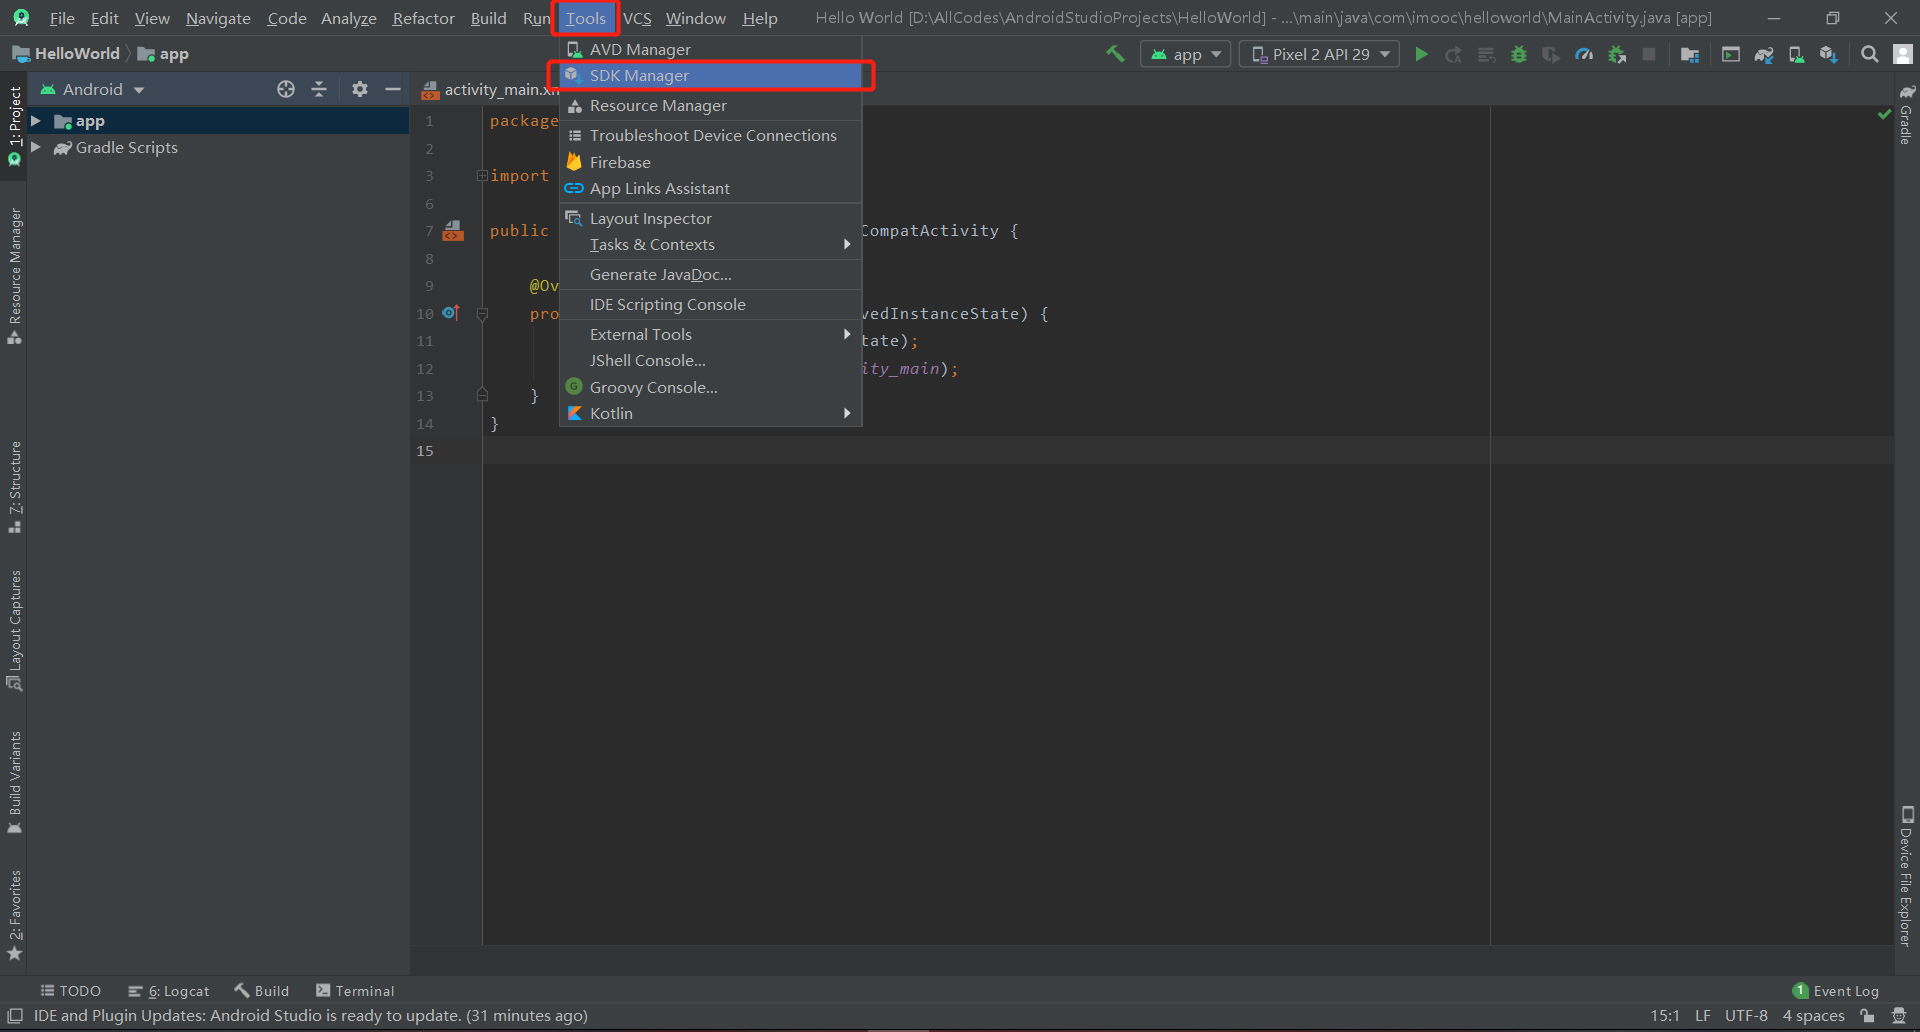Click the Stop square icon
Image resolution: width=1920 pixels, height=1032 pixels.
pos(1649,54)
